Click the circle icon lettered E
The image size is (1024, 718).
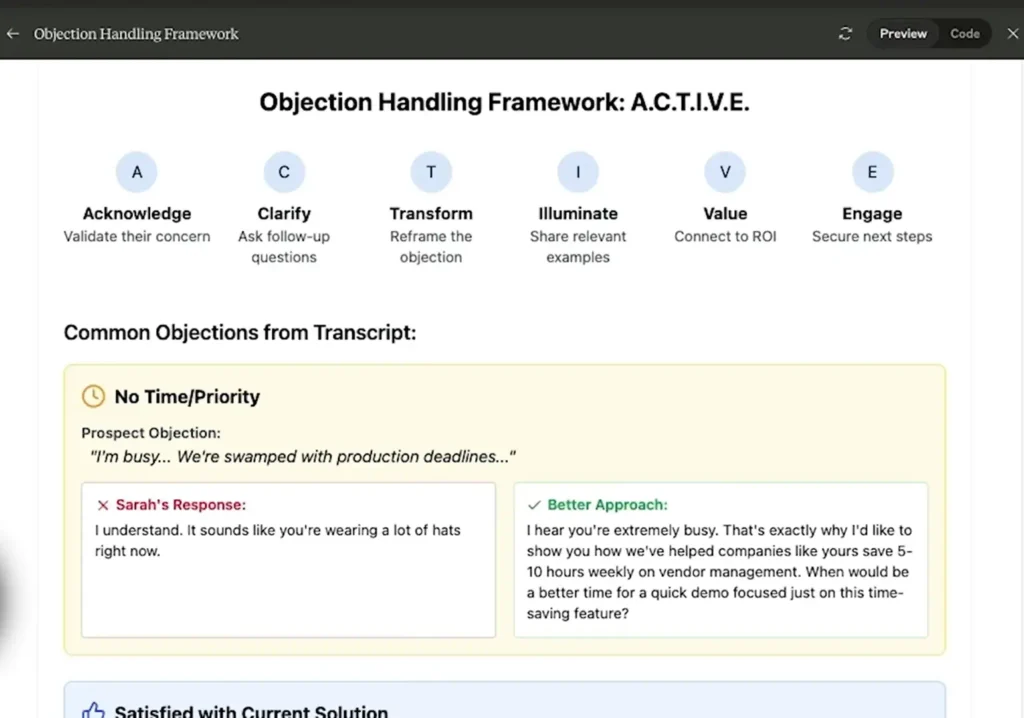872,172
